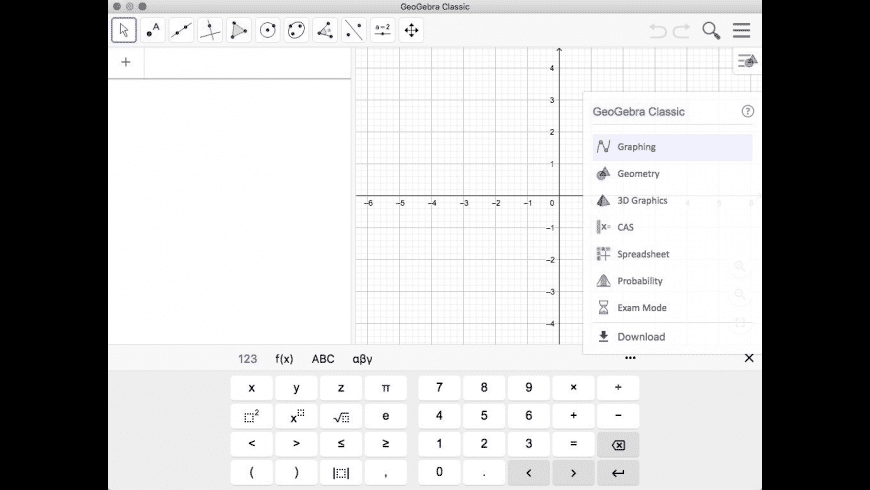Choose the Graphing perspective
Image resolution: width=870 pixels, height=490 pixels.
tap(672, 147)
